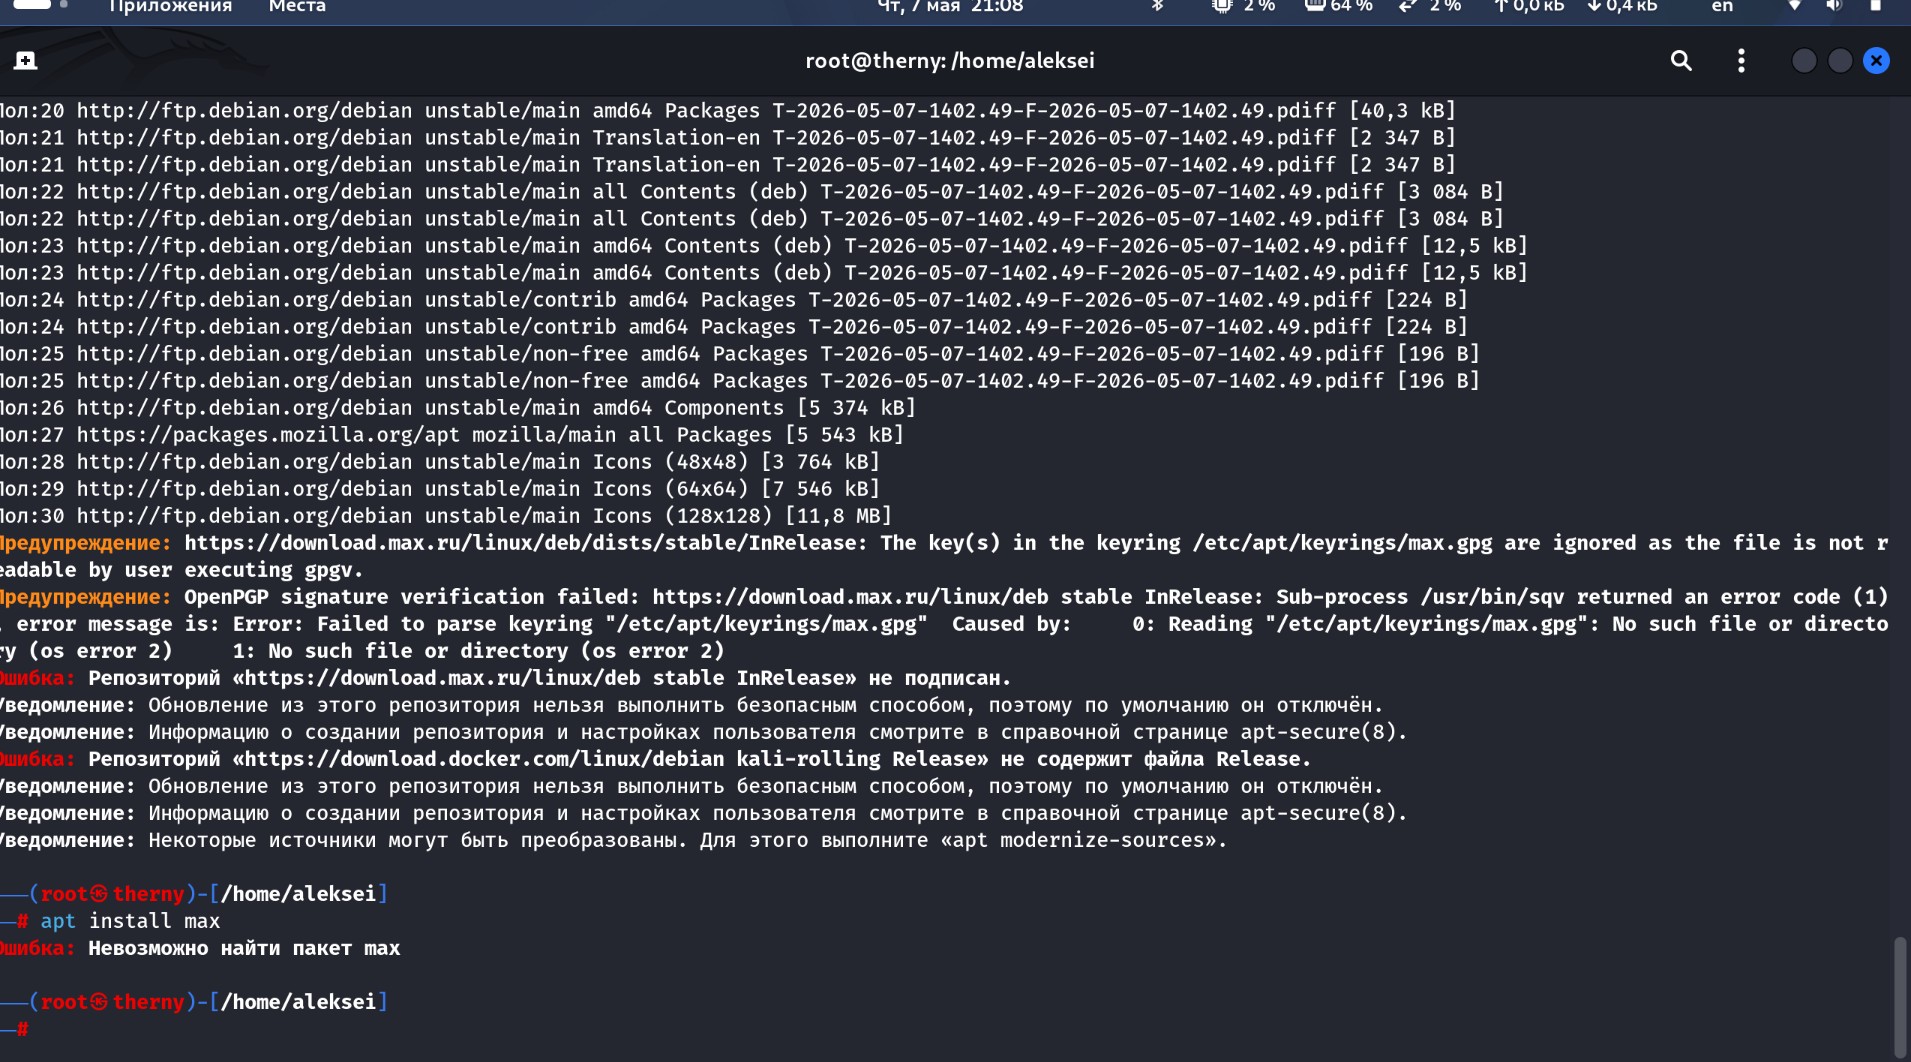Screen dimensions: 1911x1062
Task: Click the window title root@therny: /home/aleksei
Action: [950, 61]
